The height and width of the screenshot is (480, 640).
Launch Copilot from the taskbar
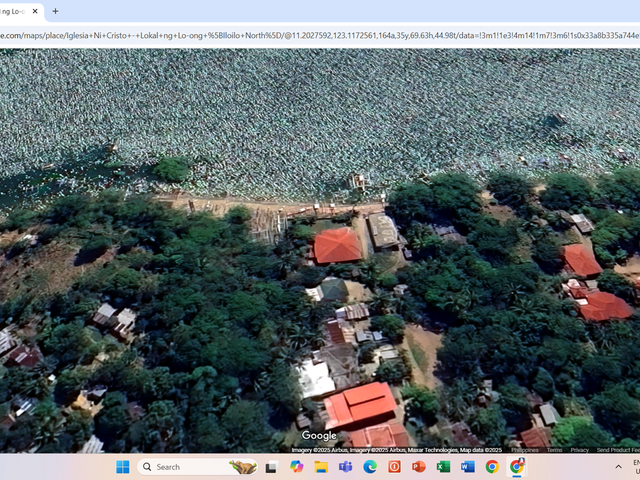296,467
